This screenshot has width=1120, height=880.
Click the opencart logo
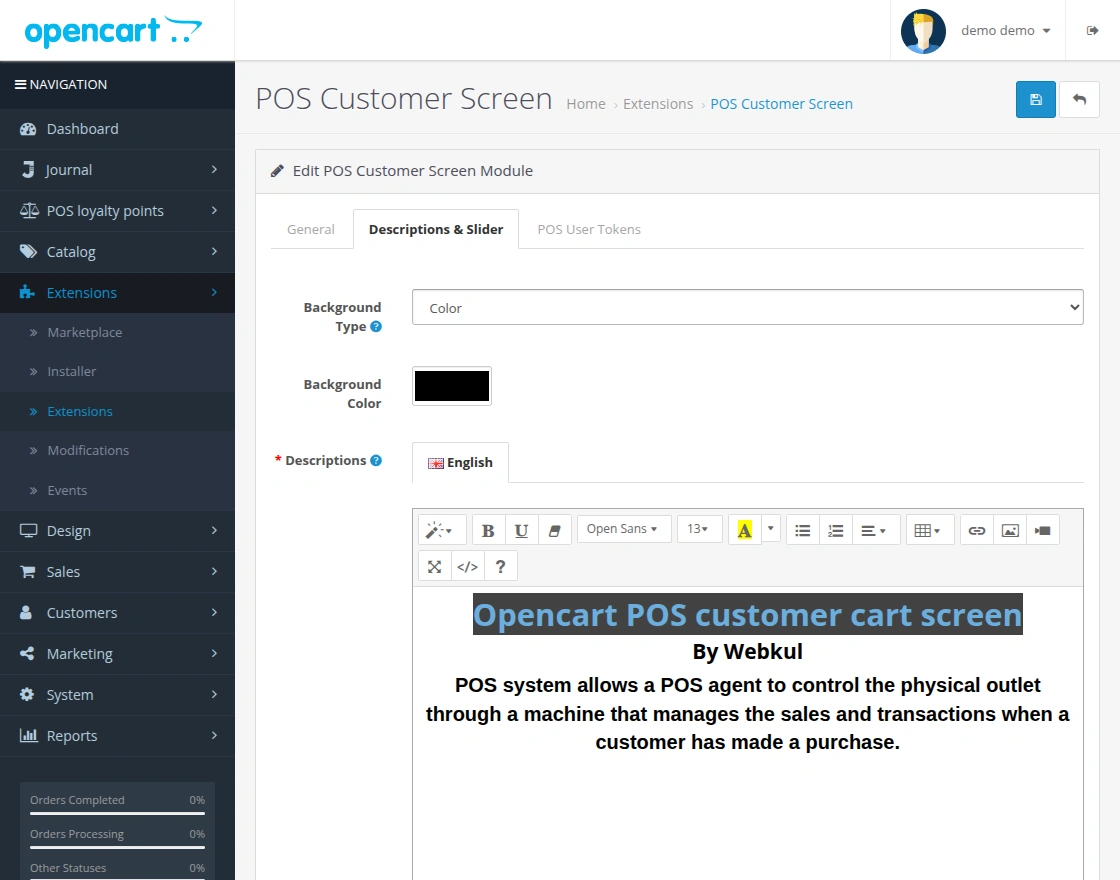coord(113,31)
